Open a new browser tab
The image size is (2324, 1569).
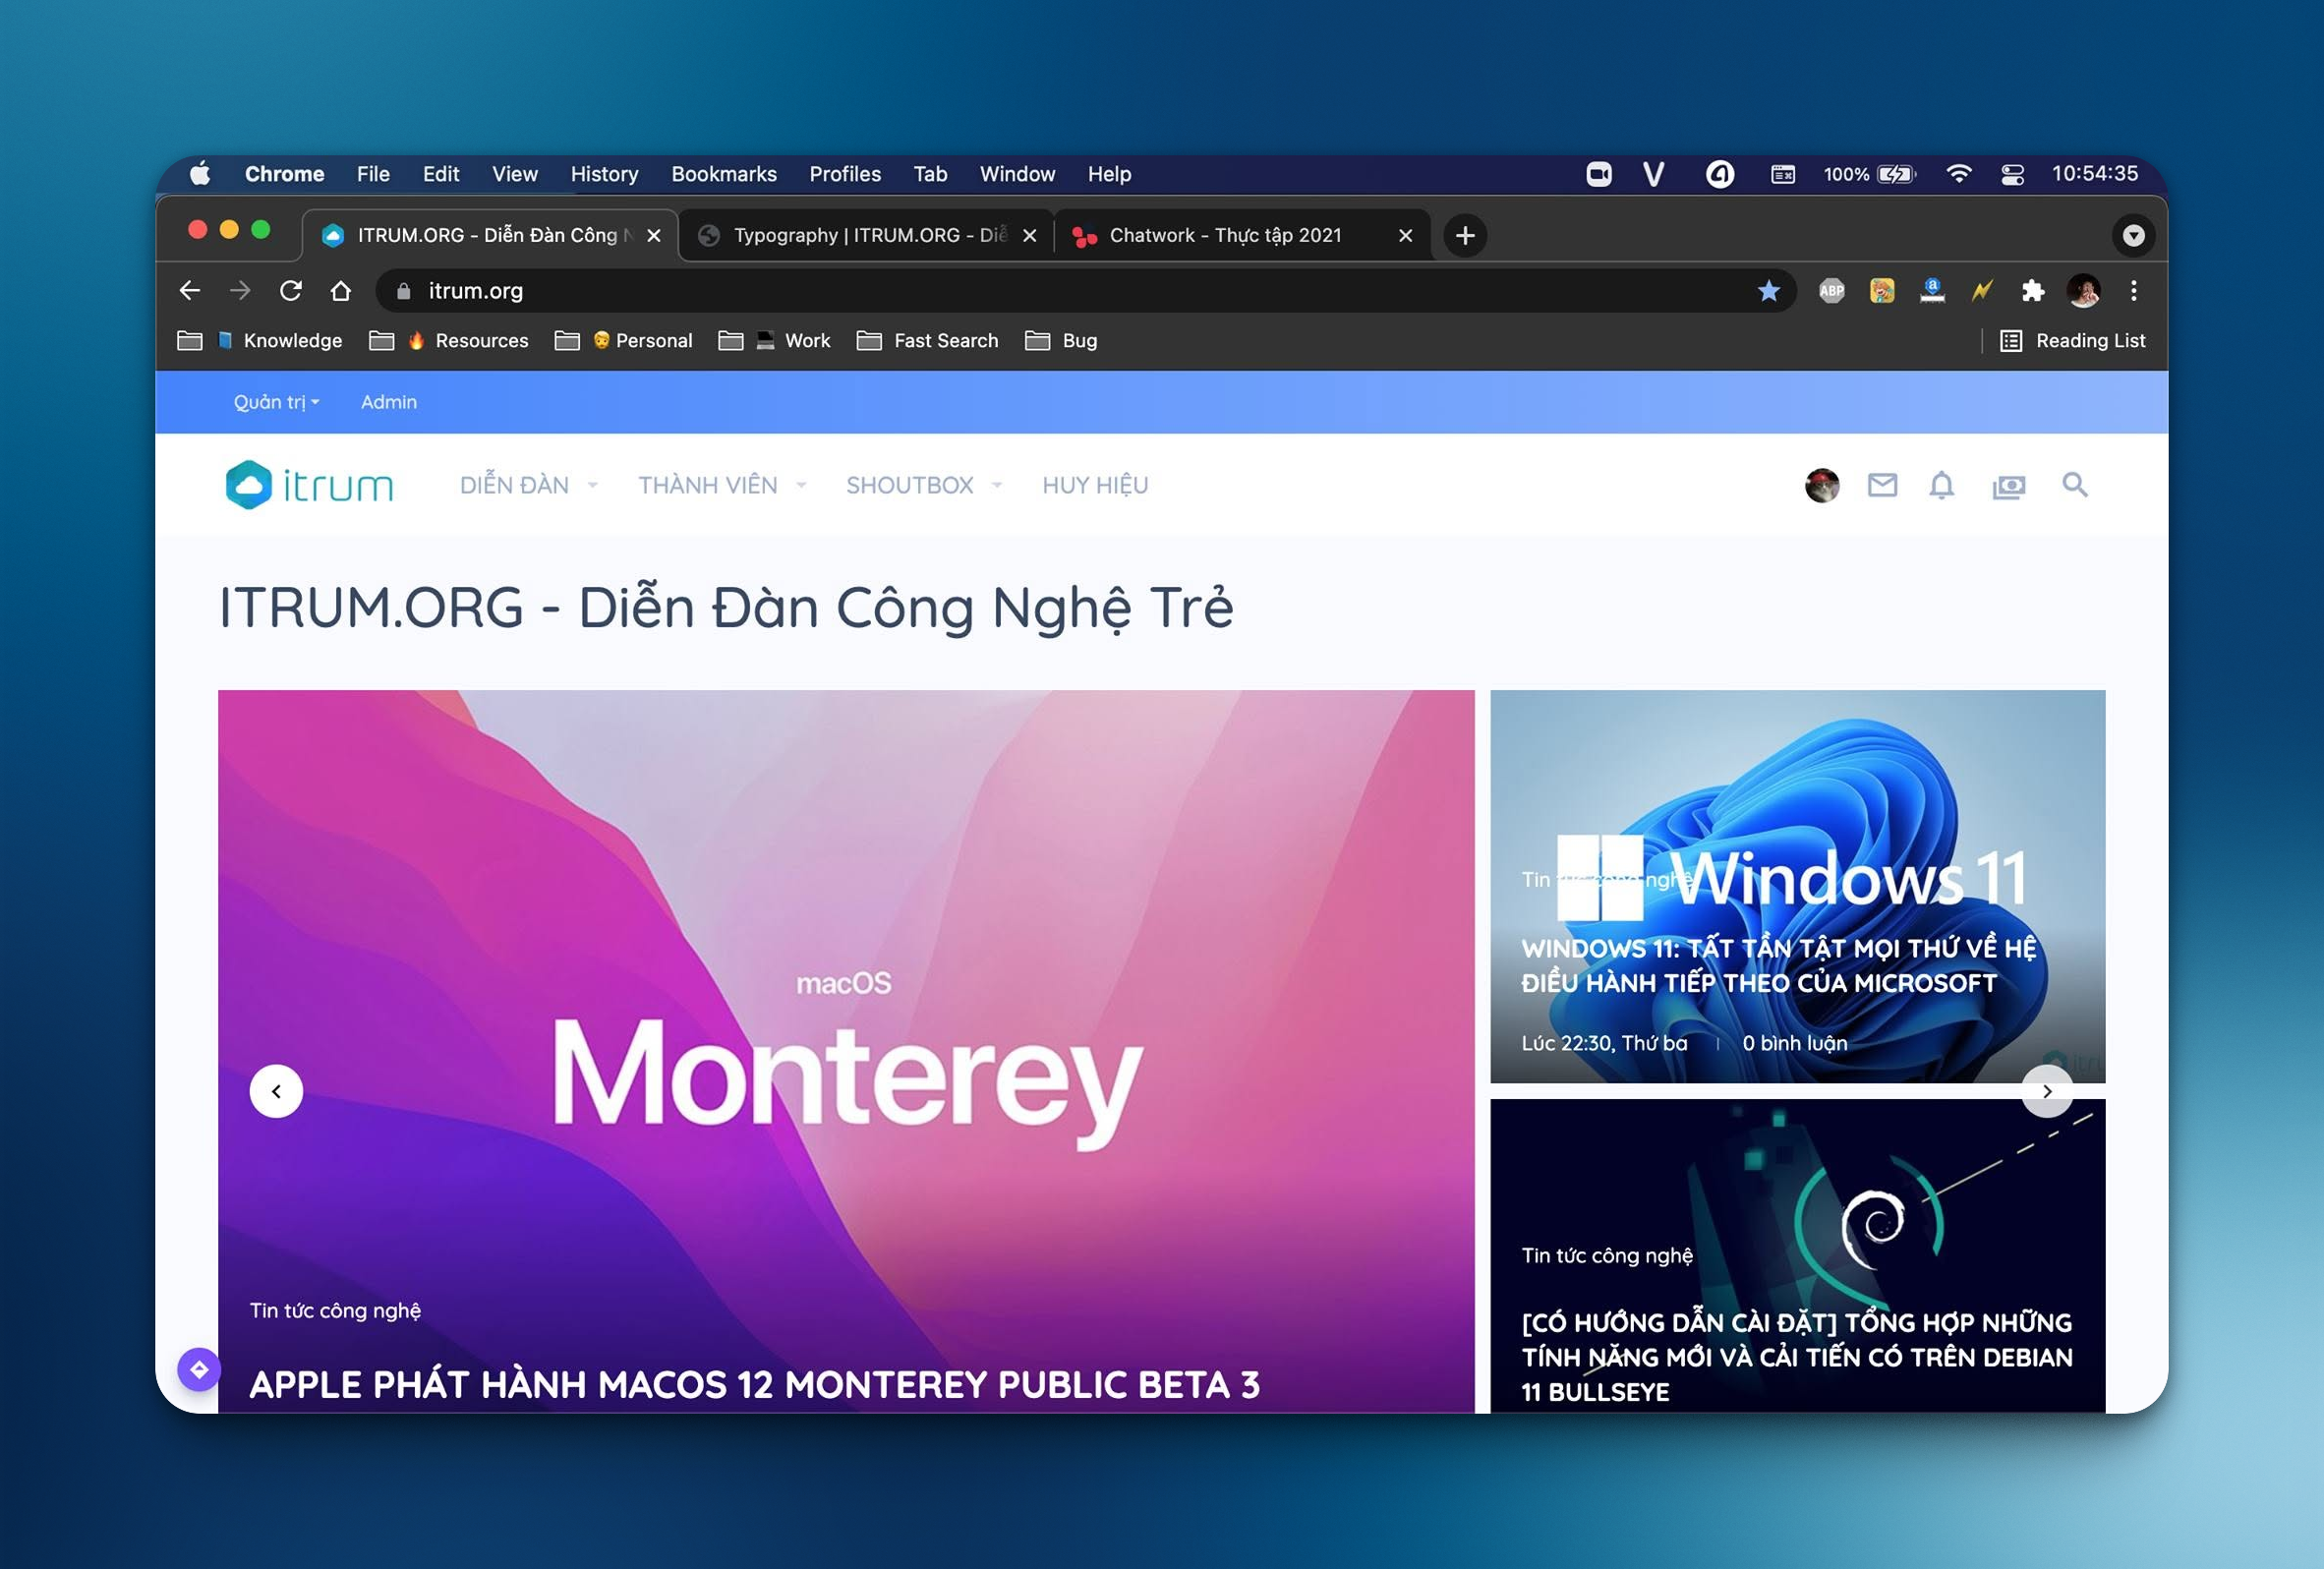point(1465,236)
